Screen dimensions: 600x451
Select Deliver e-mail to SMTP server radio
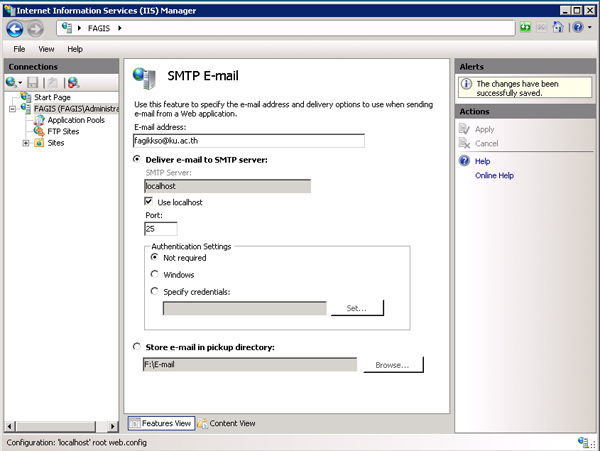click(137, 159)
